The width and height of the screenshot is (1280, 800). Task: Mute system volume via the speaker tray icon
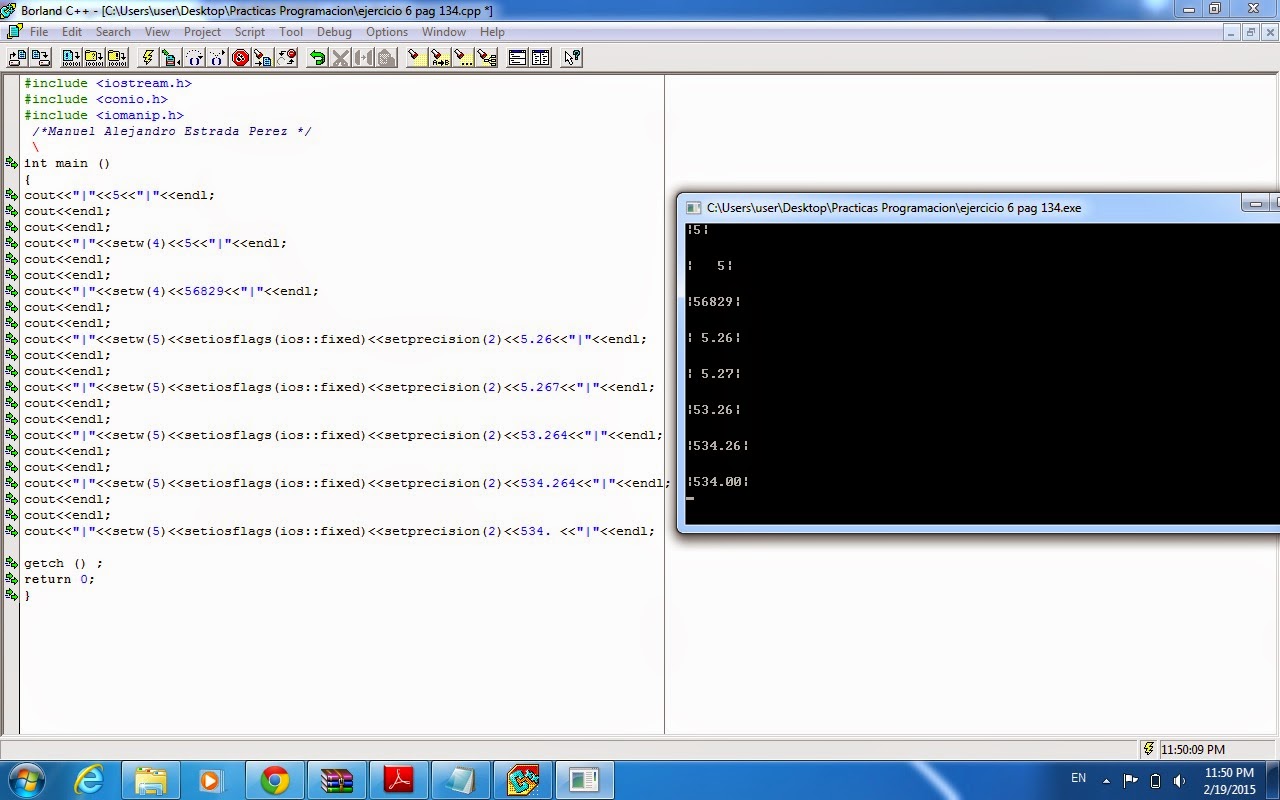1178,779
